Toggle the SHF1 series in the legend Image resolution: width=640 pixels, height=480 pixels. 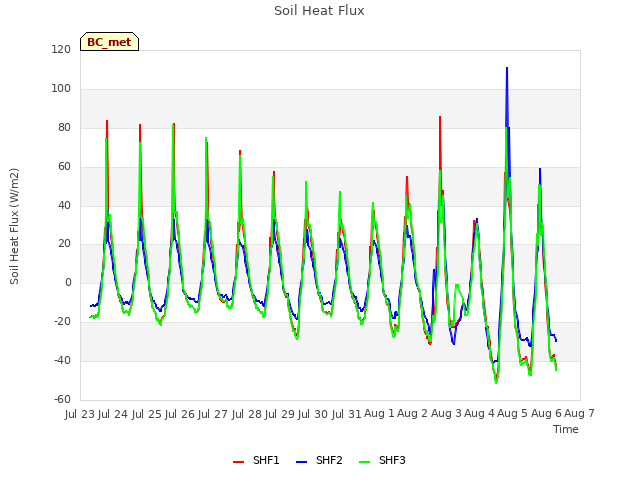256,460
